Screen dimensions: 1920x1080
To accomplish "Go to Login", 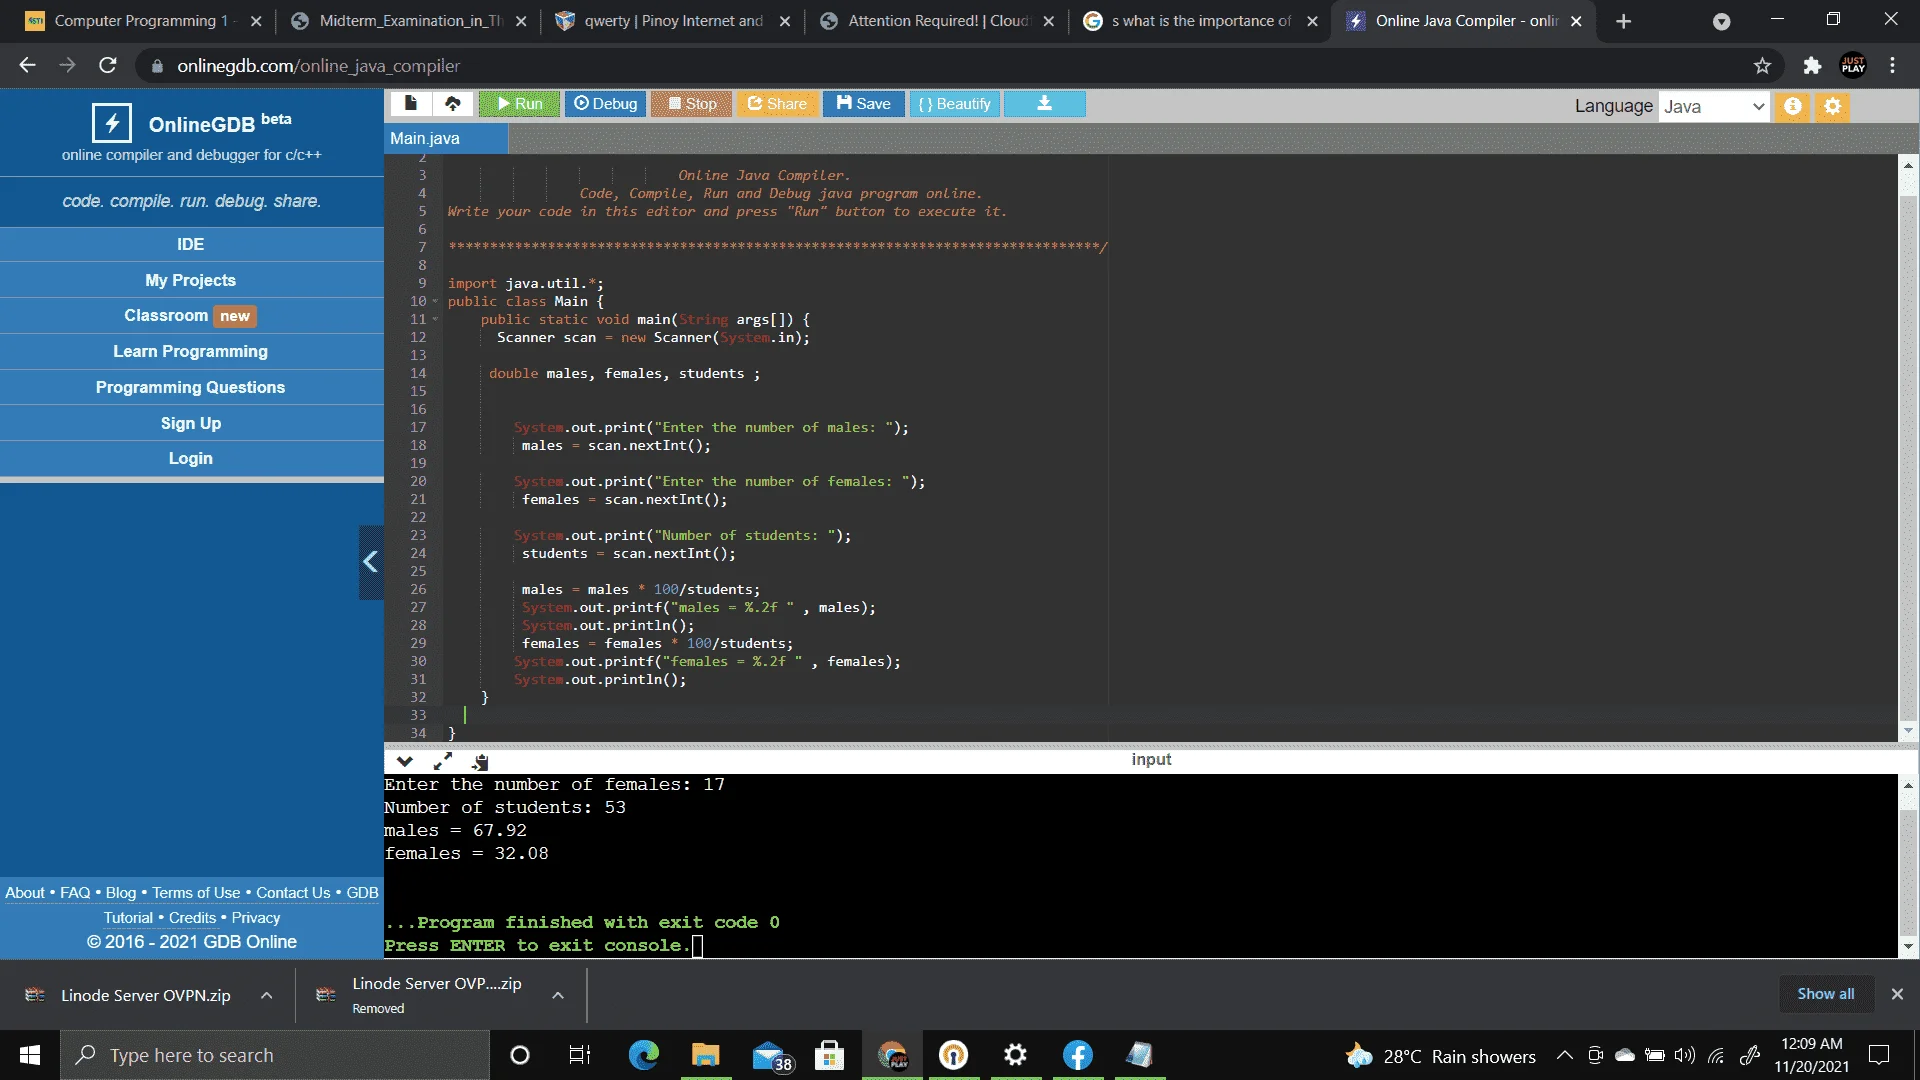I will tap(191, 458).
